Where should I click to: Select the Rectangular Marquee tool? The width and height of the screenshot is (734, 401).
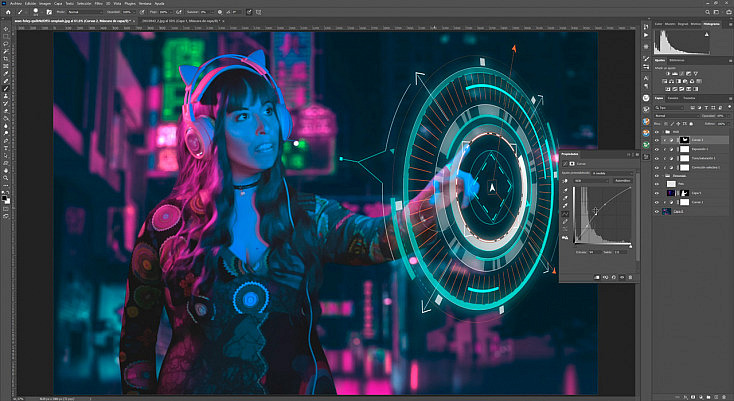[7, 36]
